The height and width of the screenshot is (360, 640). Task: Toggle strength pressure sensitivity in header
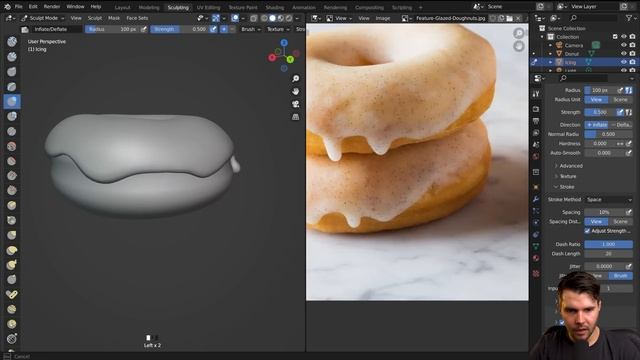point(213,29)
